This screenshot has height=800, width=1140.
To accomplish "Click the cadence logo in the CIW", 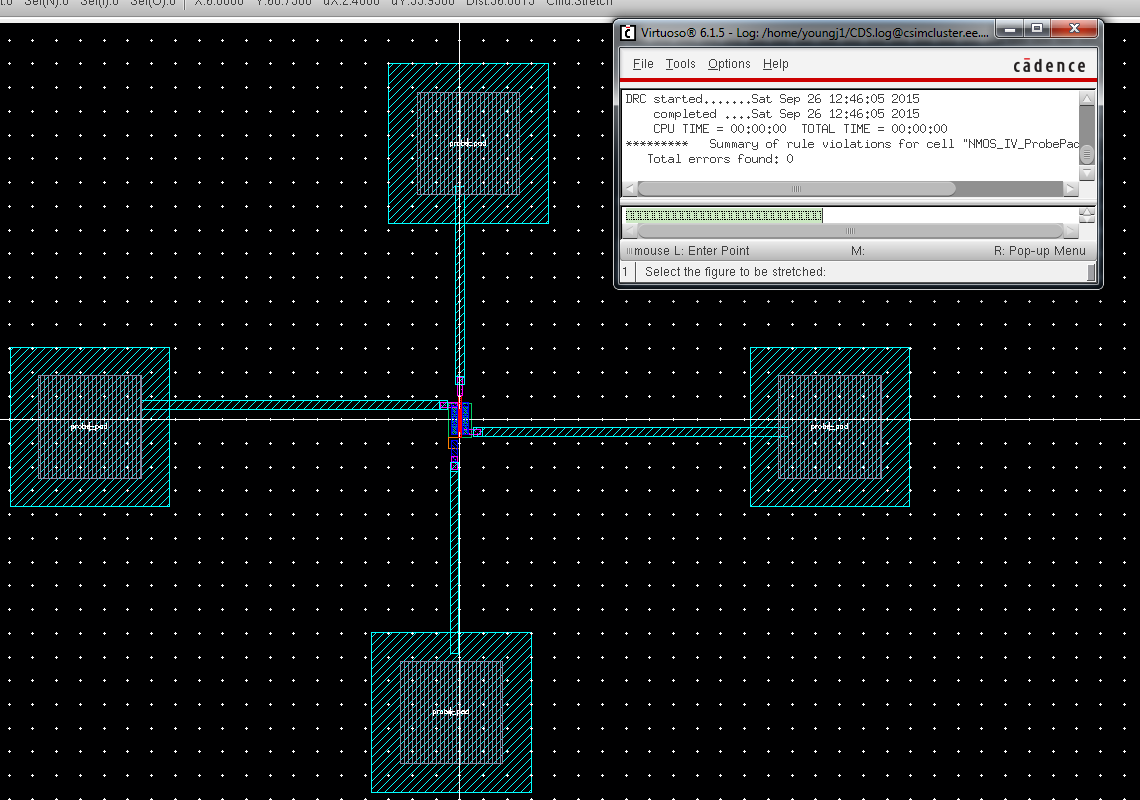I will [1049, 64].
